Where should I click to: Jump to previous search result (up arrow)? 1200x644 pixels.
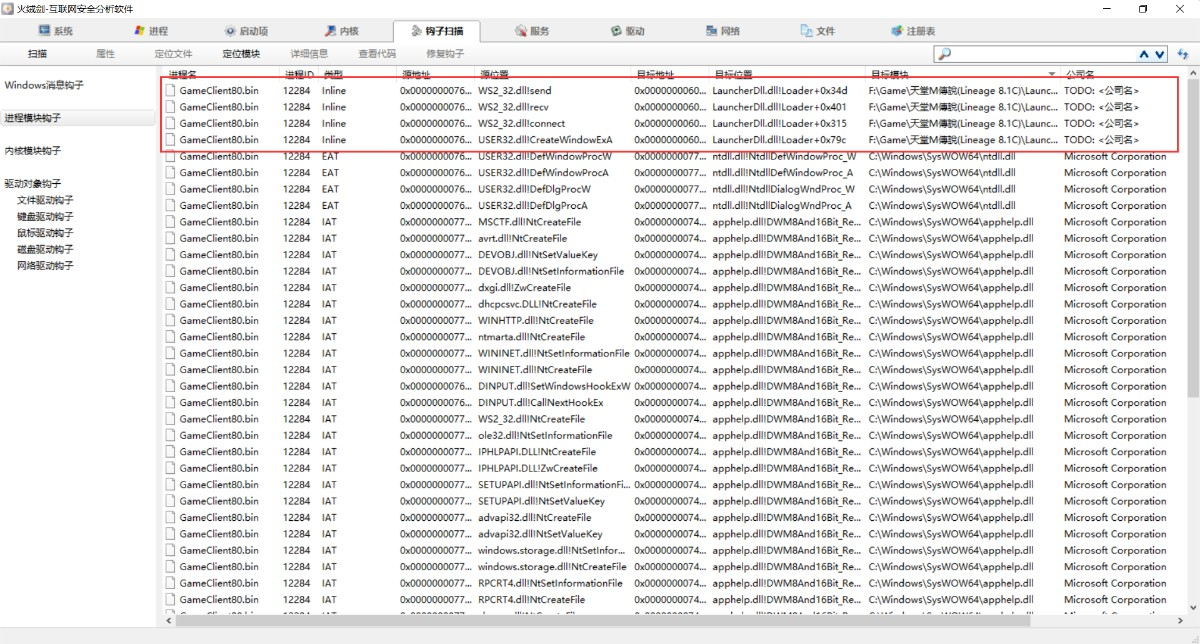click(x=1144, y=54)
